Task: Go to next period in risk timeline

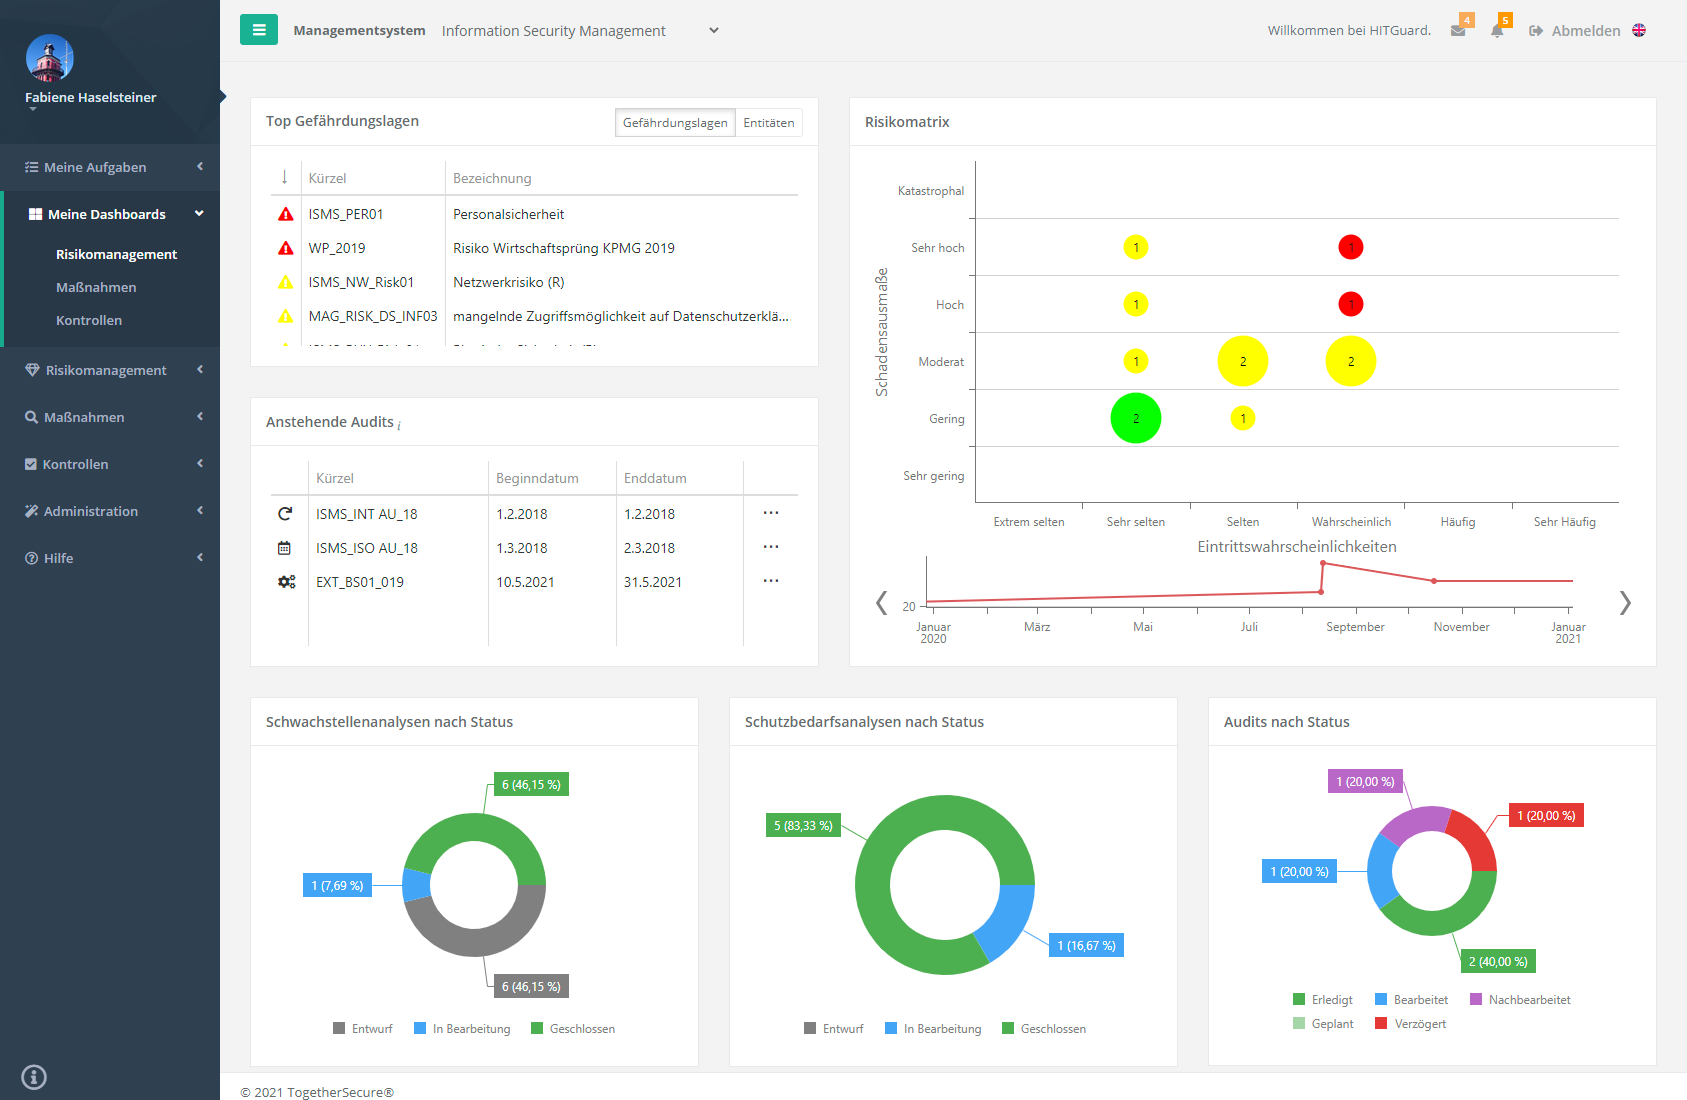Action: point(1625,602)
